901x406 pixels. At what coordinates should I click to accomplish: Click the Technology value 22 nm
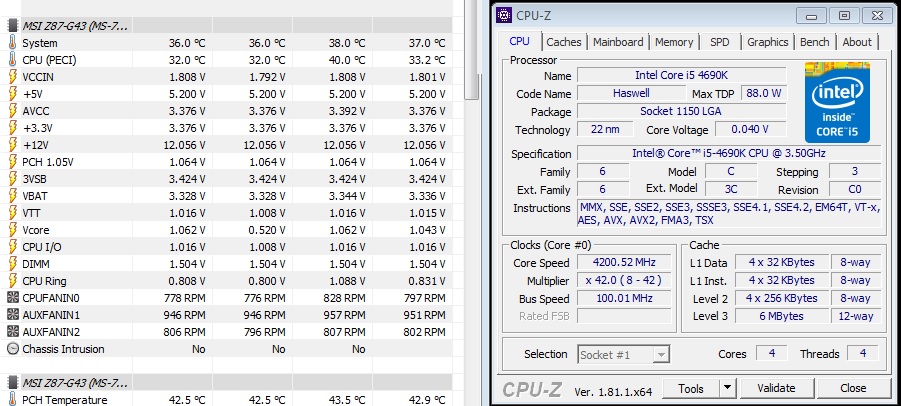(605, 129)
